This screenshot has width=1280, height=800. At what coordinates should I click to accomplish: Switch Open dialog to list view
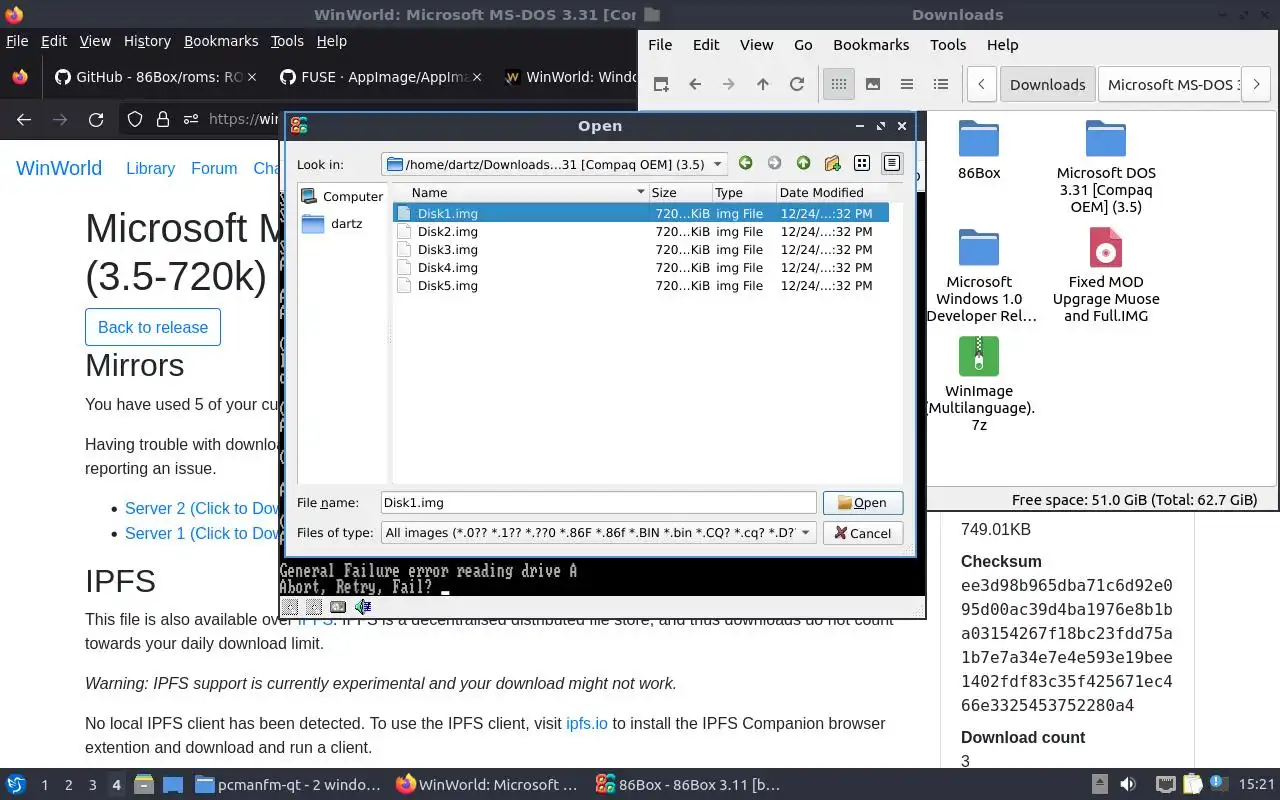[862, 164]
